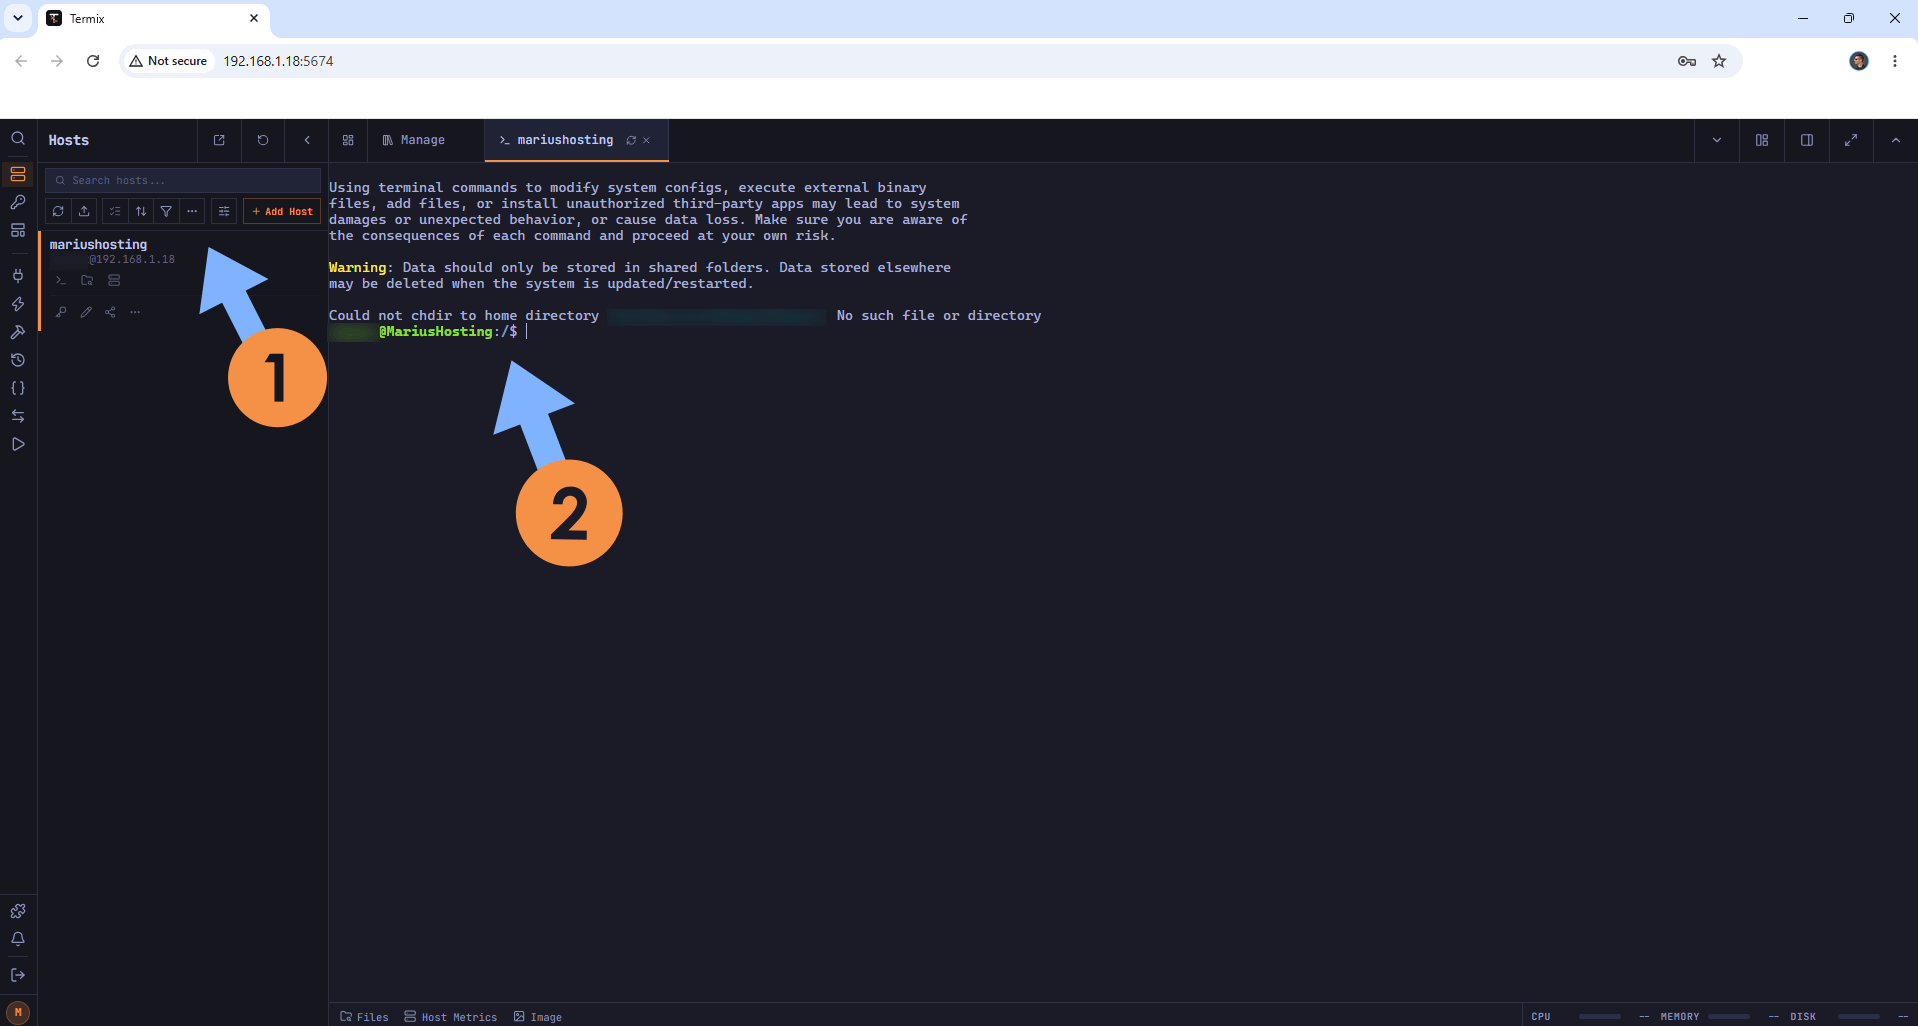
Task: Toggle multi-select checklist mode for hosts
Action: tap(115, 211)
